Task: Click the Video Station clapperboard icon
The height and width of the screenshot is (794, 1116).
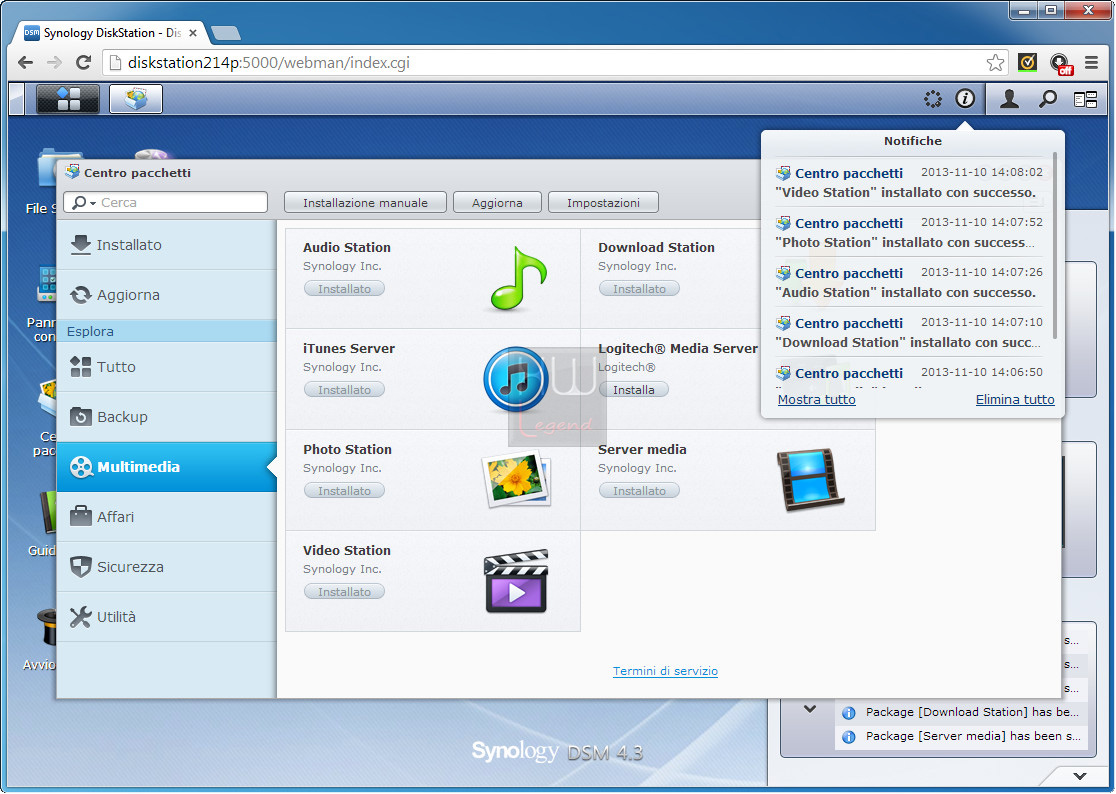Action: (517, 581)
